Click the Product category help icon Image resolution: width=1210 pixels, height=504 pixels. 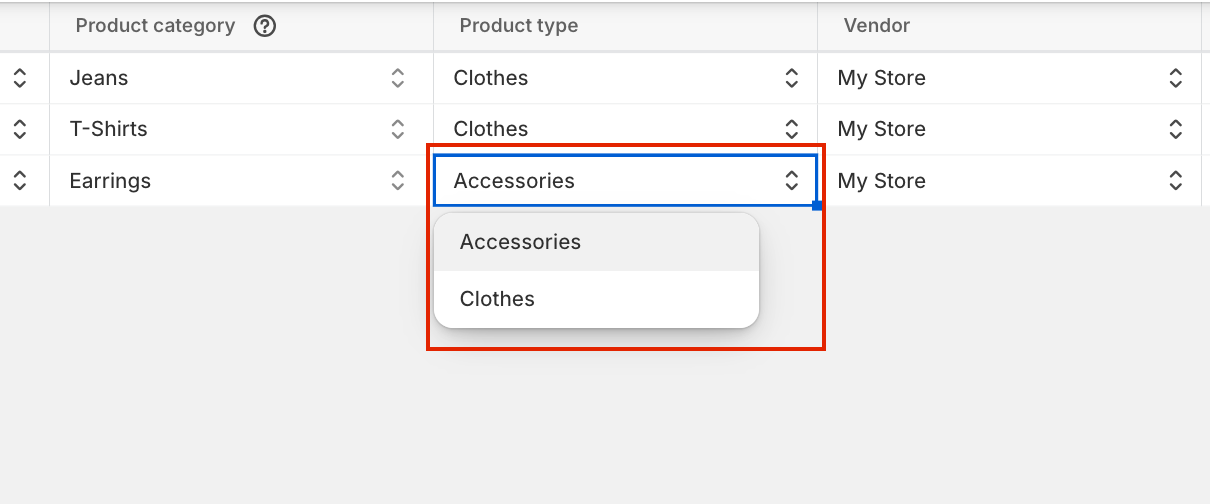[x=265, y=26]
